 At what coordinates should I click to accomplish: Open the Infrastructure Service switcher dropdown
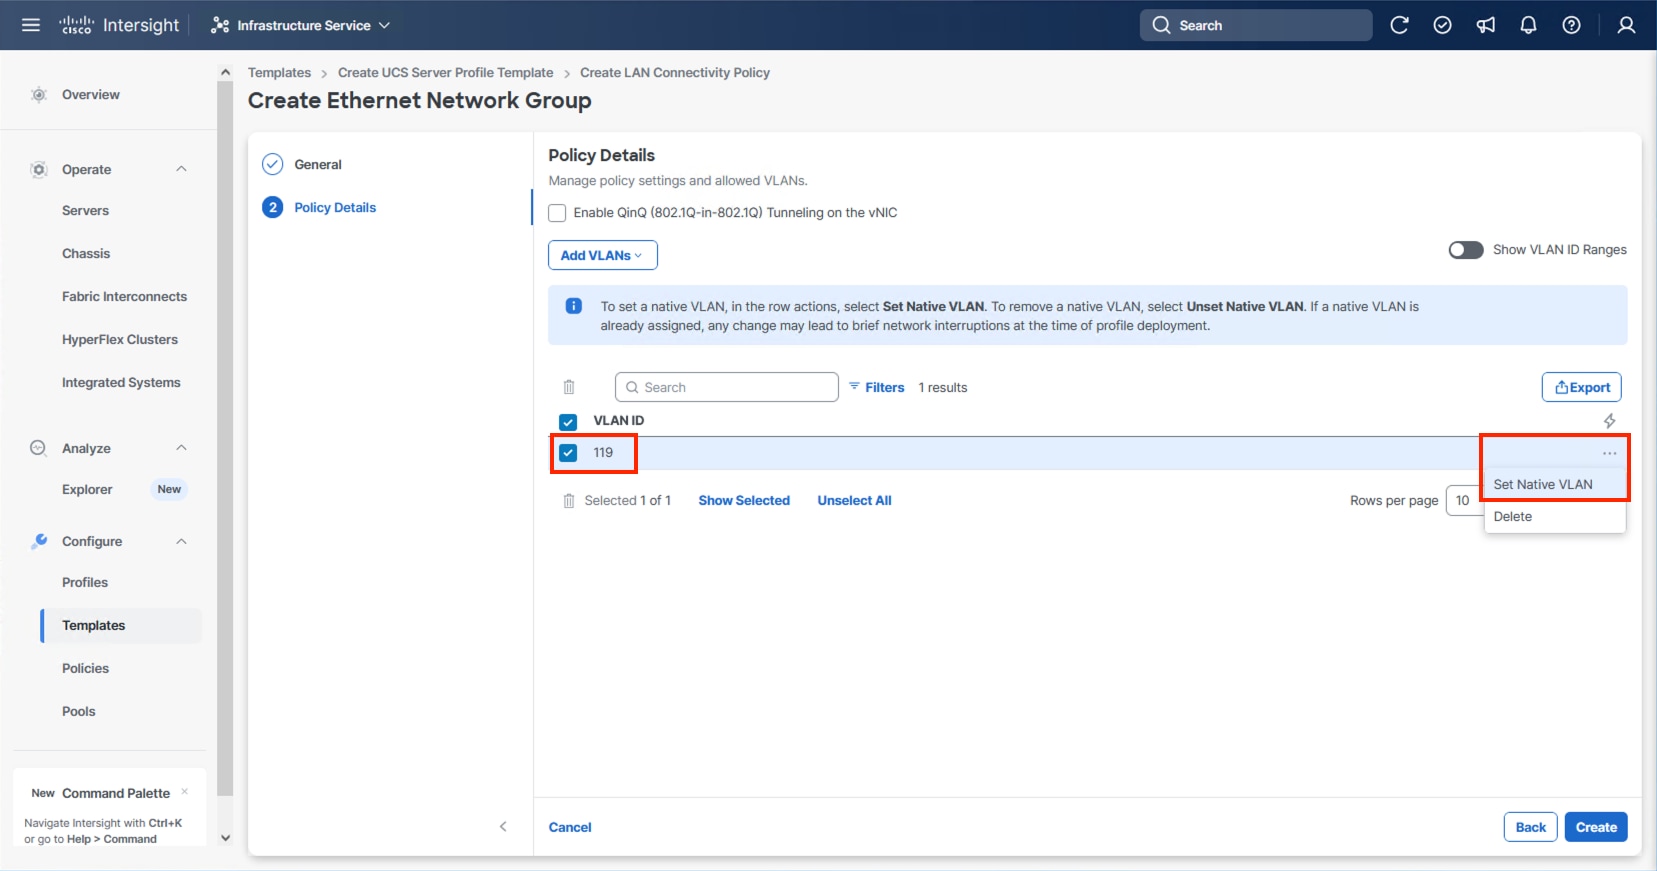coord(301,25)
